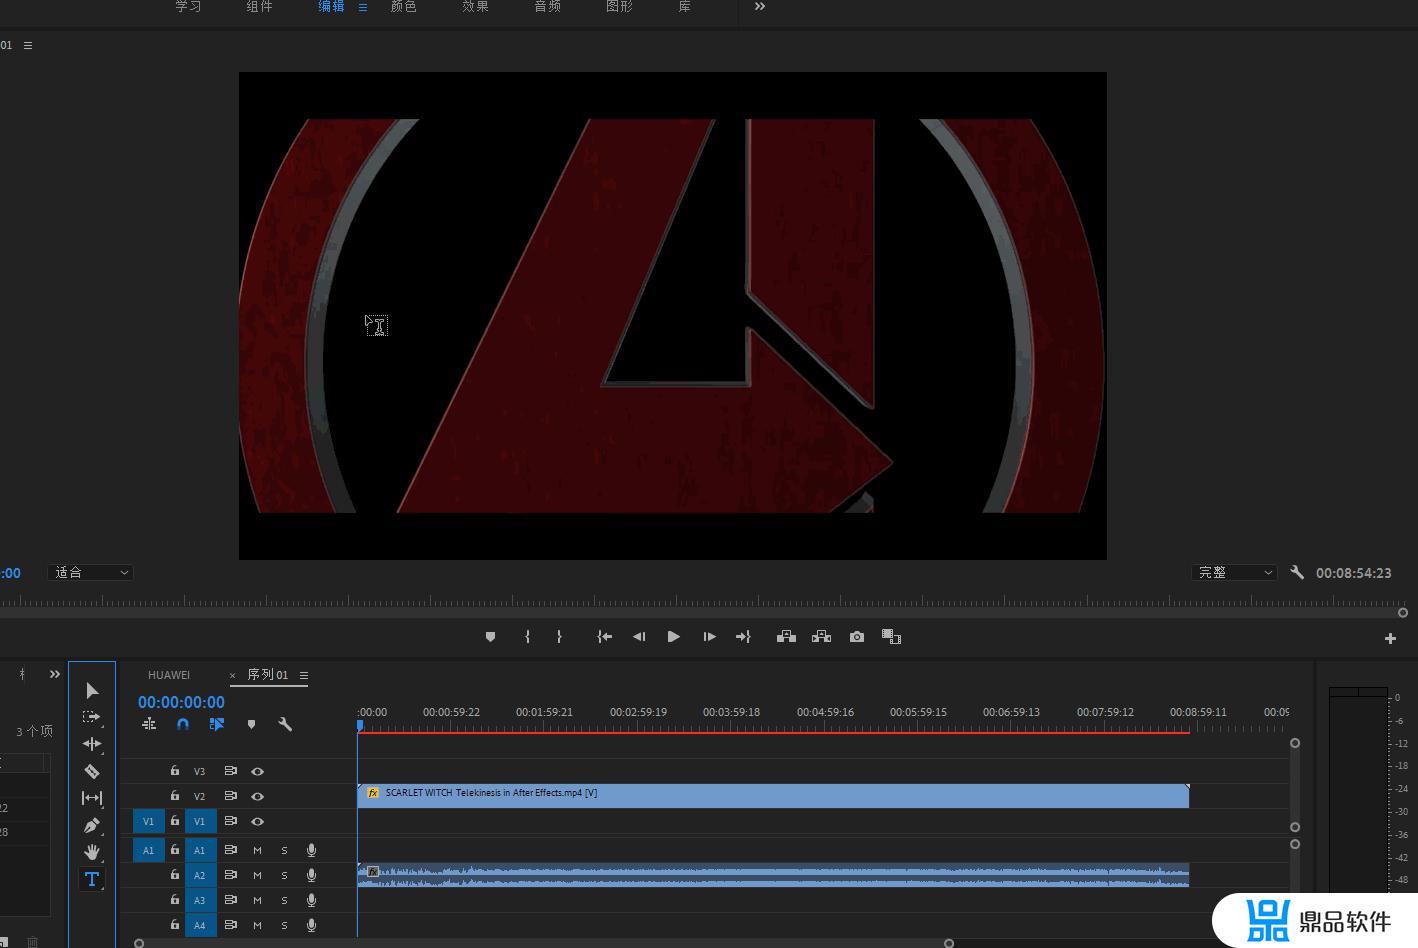Select the SCARLET WITCH video clip

(773, 796)
